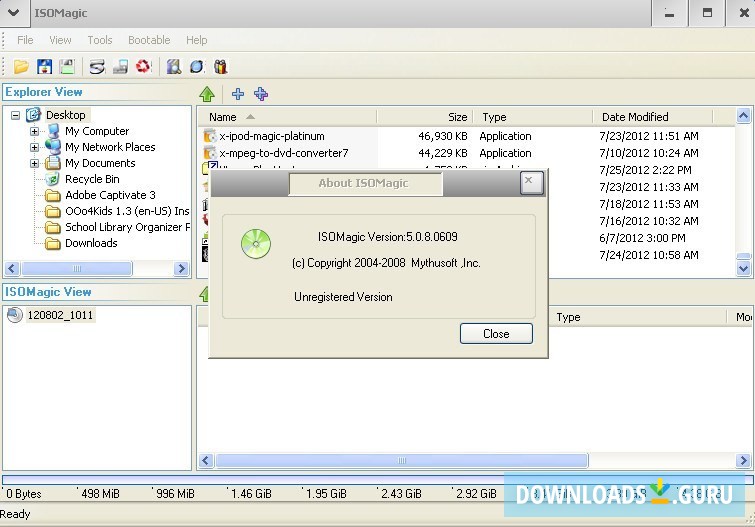Image resolution: width=755 pixels, height=527 pixels.
Task: Click the 7/24/2012 10:58 AM date cell
Action: click(x=649, y=255)
